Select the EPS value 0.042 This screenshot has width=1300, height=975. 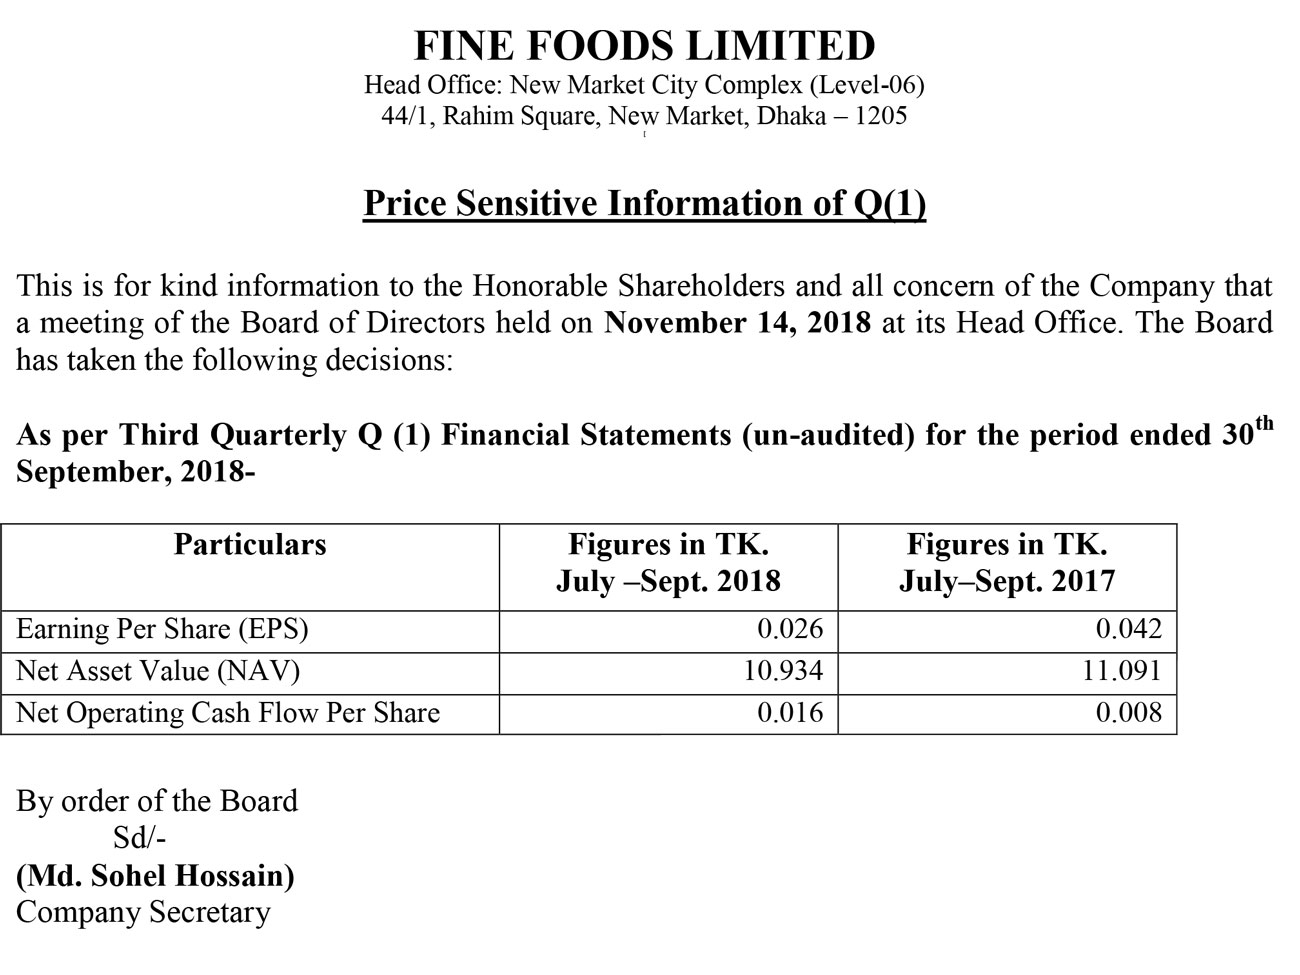(1129, 629)
